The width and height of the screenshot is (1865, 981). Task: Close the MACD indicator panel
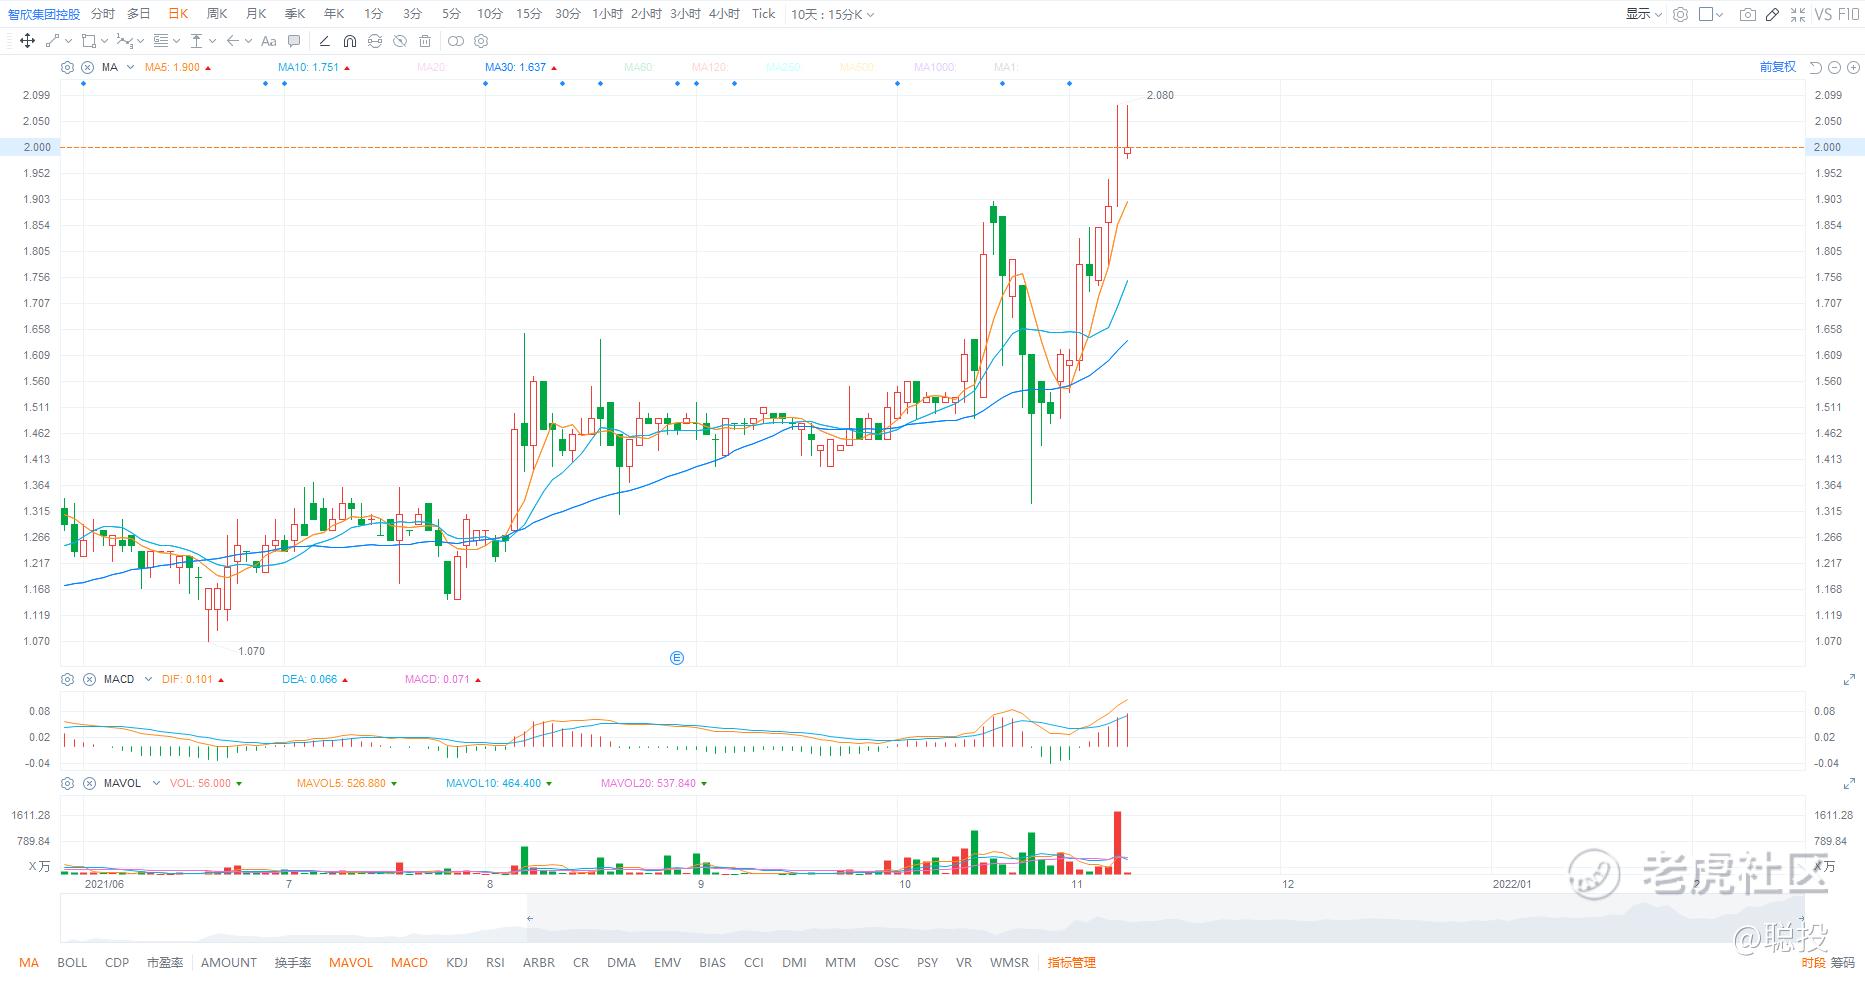89,679
